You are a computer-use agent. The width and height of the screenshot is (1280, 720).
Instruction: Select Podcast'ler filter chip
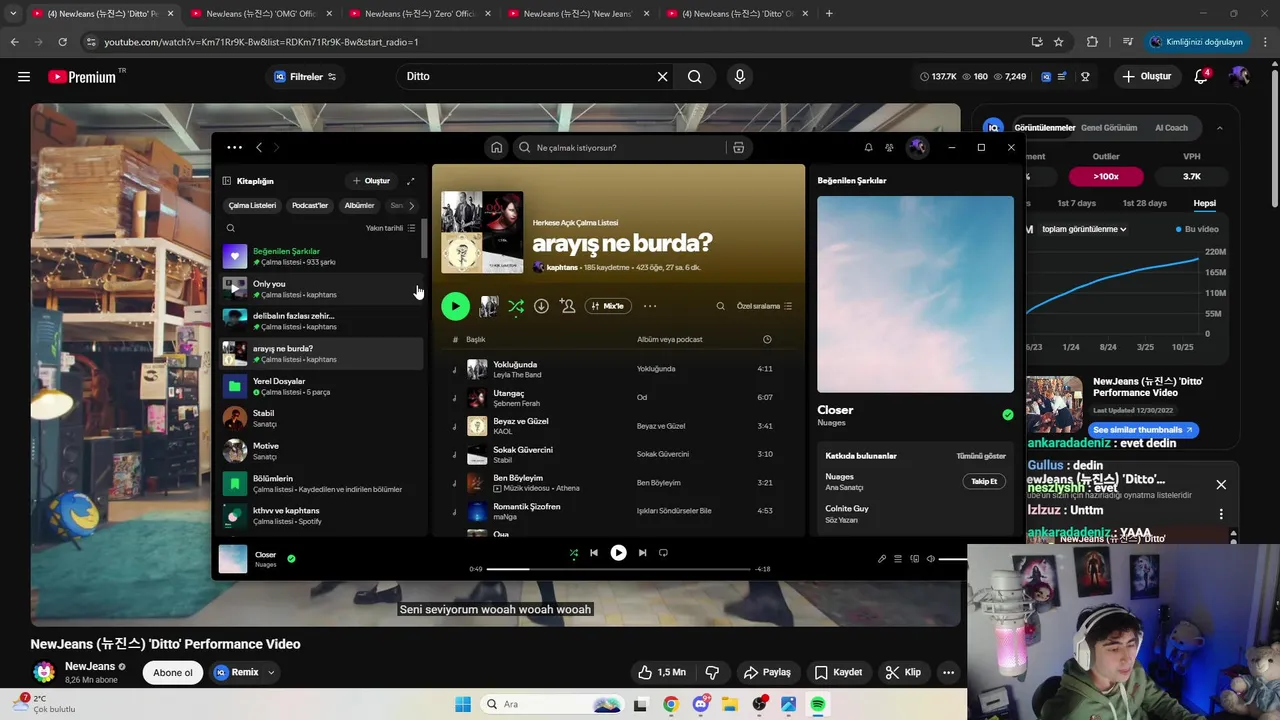coord(310,205)
